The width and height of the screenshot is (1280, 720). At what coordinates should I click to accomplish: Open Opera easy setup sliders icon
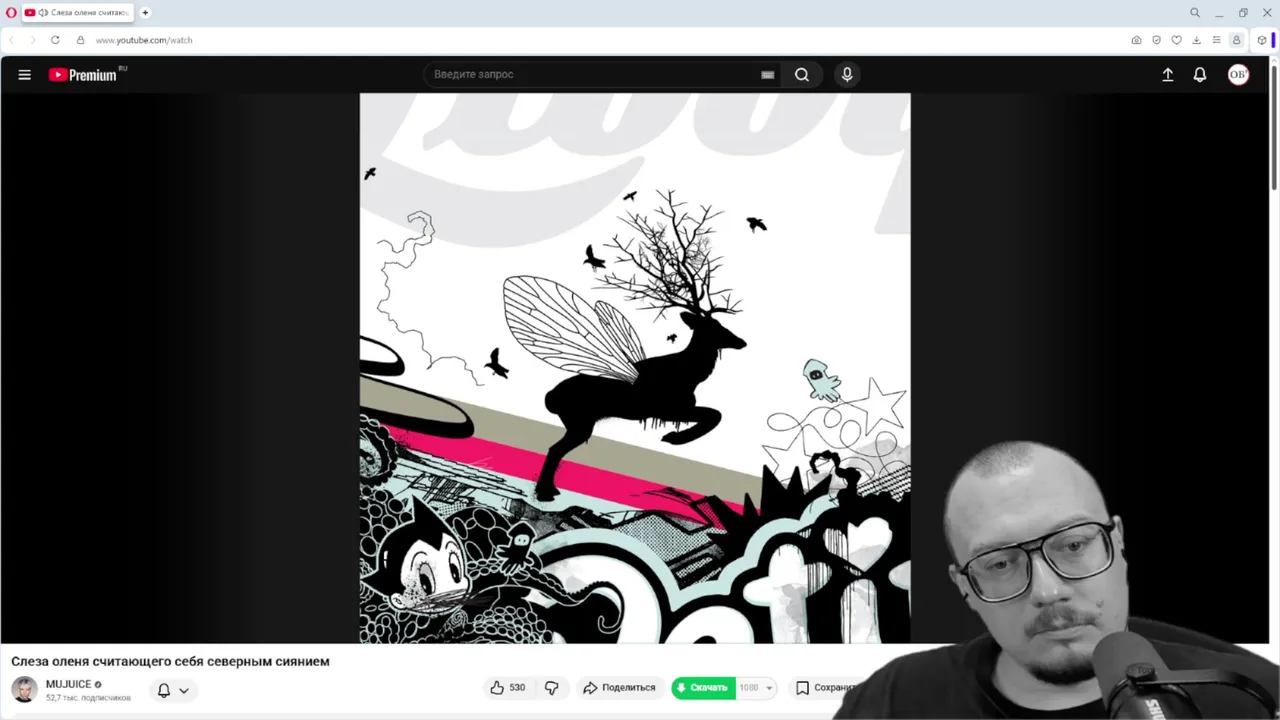1216,40
